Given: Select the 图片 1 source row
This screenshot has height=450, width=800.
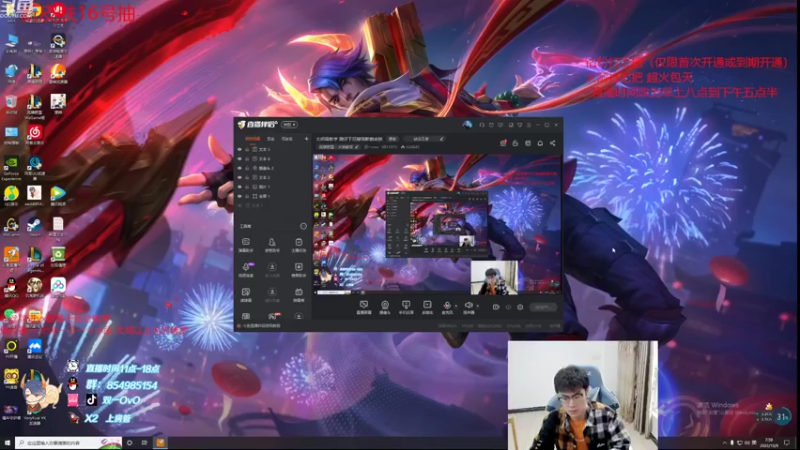Looking at the screenshot, I should click(x=273, y=187).
